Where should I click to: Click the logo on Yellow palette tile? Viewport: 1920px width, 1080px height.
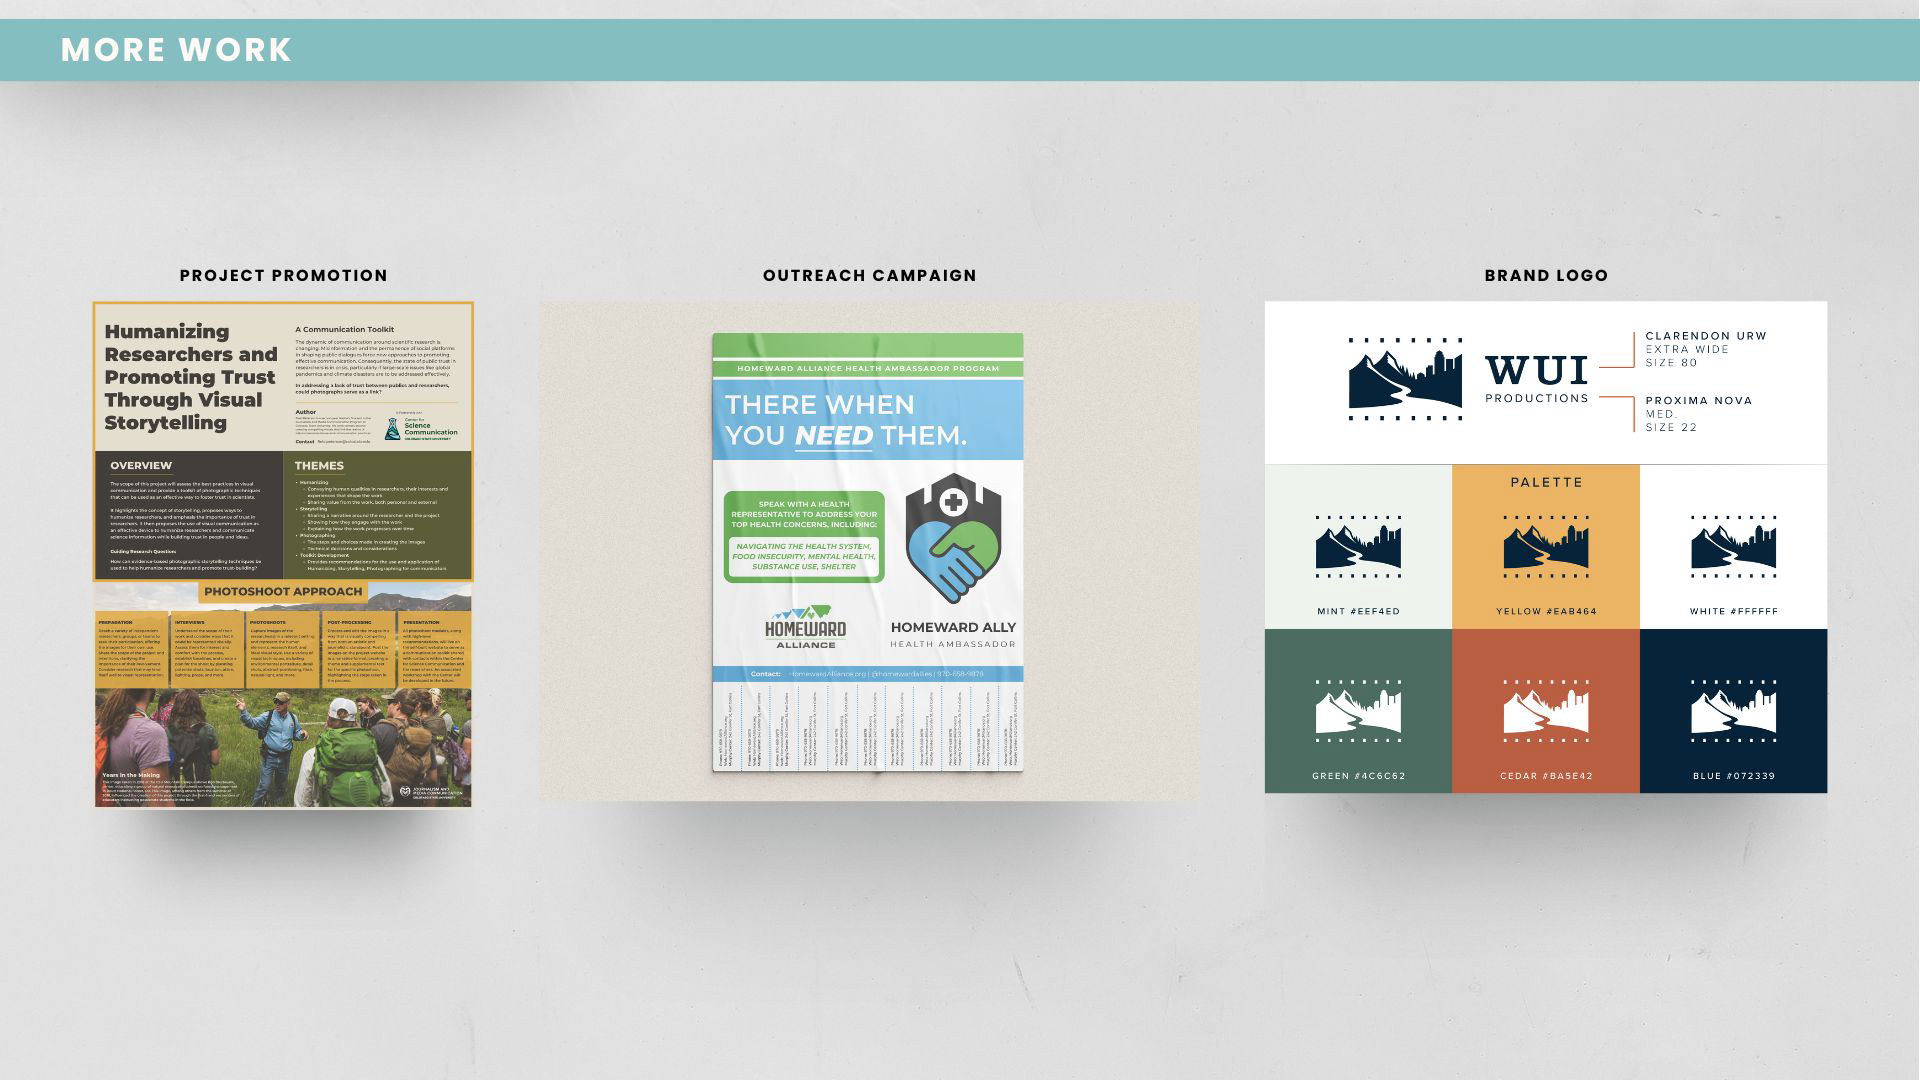pyautogui.click(x=1546, y=547)
